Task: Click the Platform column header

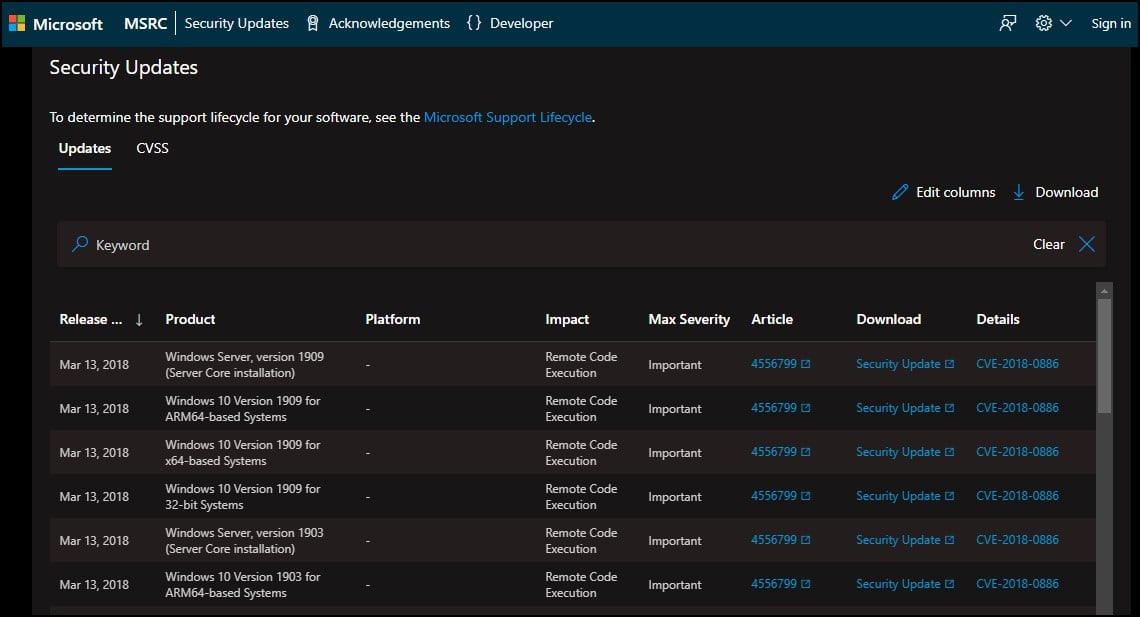Action: pyautogui.click(x=393, y=320)
